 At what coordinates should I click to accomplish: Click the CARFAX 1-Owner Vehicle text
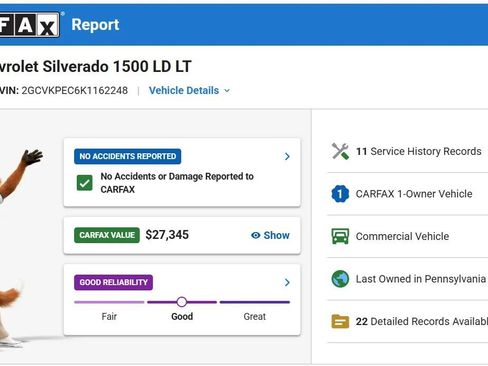414,194
